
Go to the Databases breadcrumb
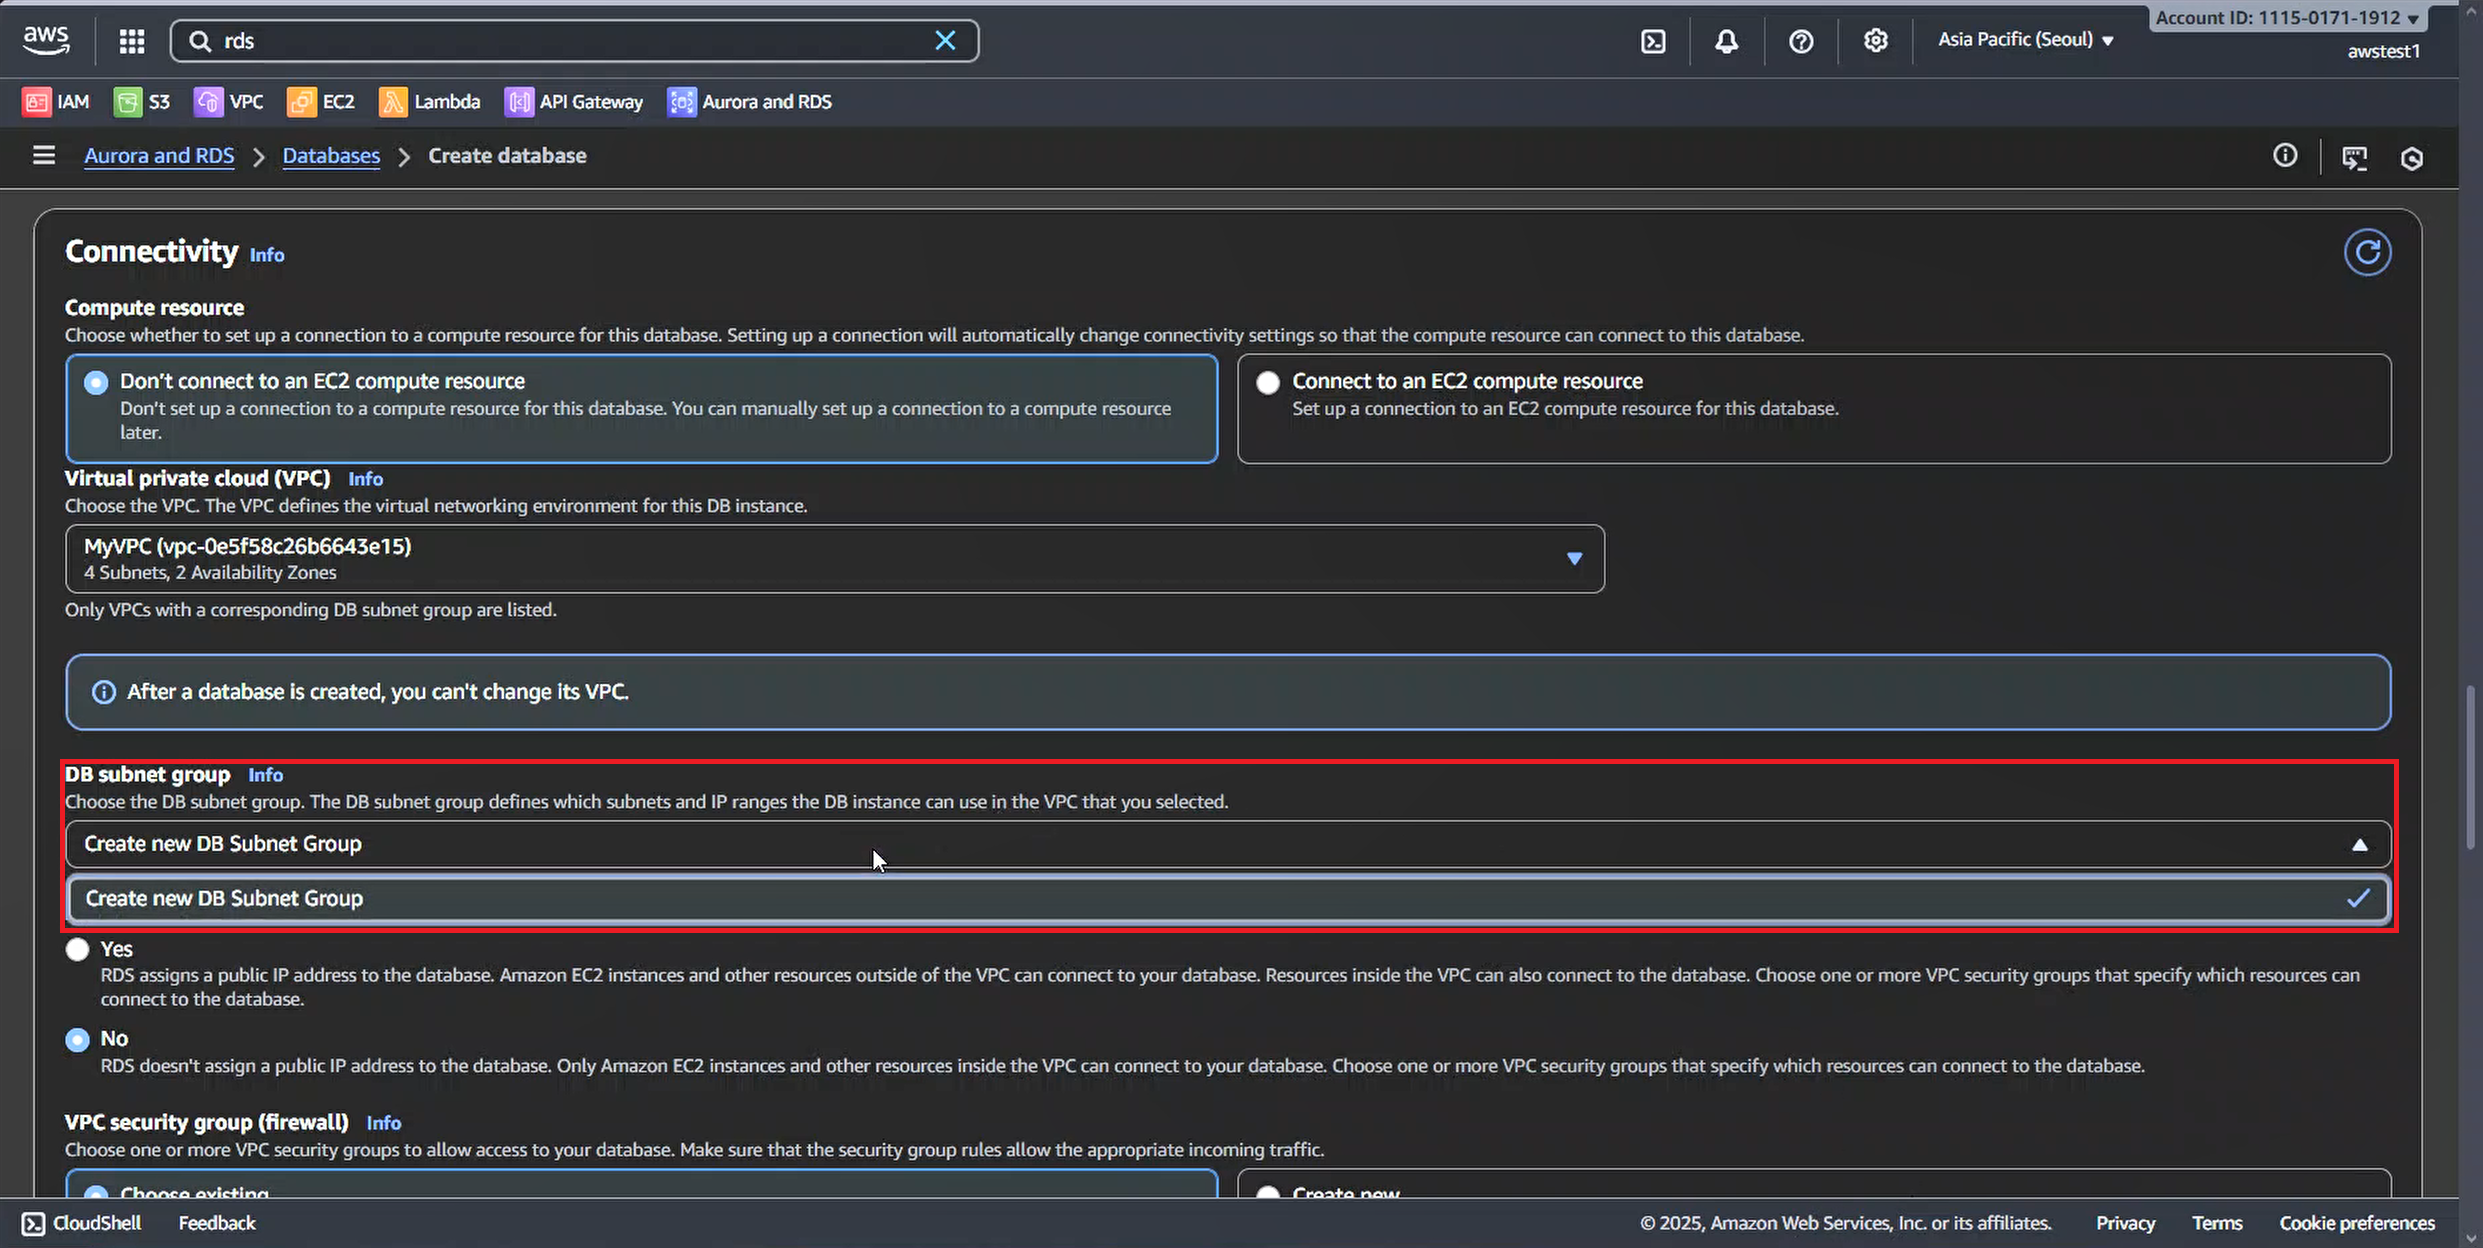coord(331,156)
